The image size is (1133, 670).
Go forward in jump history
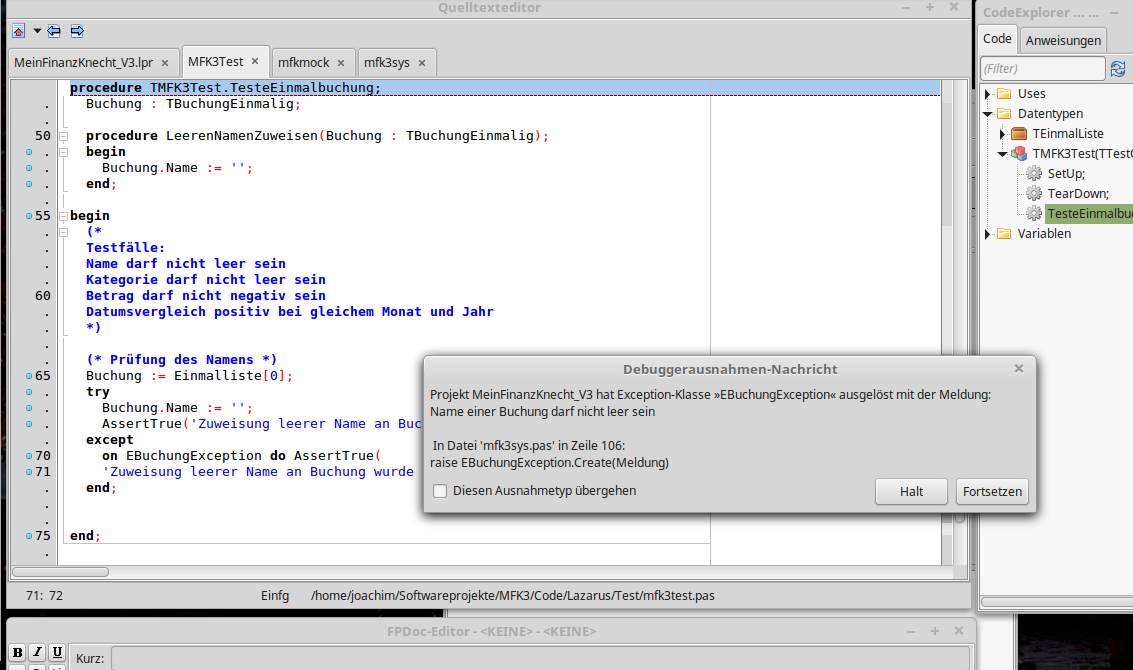[x=77, y=31]
